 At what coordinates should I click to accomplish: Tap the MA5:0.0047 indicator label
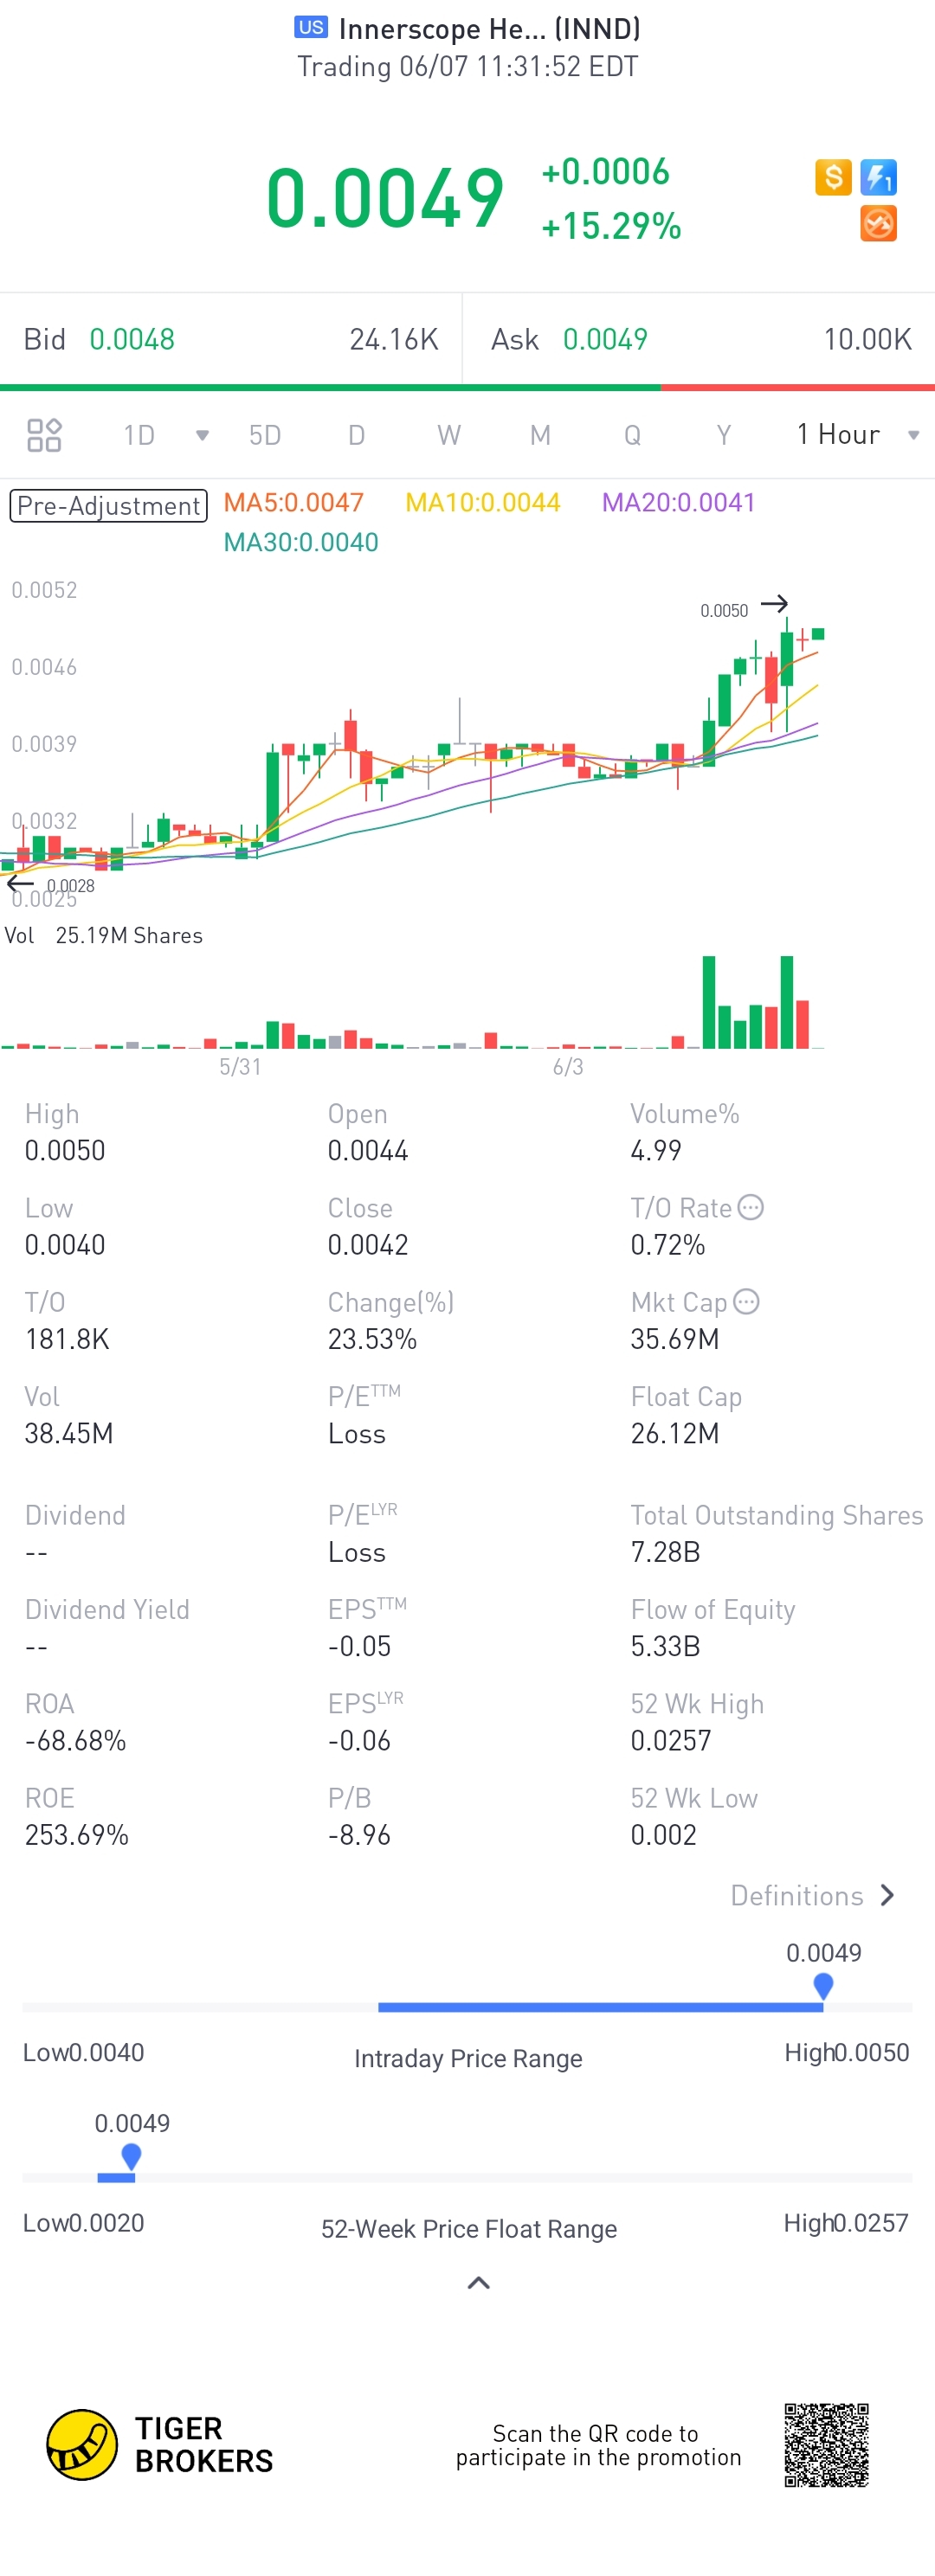(x=294, y=502)
